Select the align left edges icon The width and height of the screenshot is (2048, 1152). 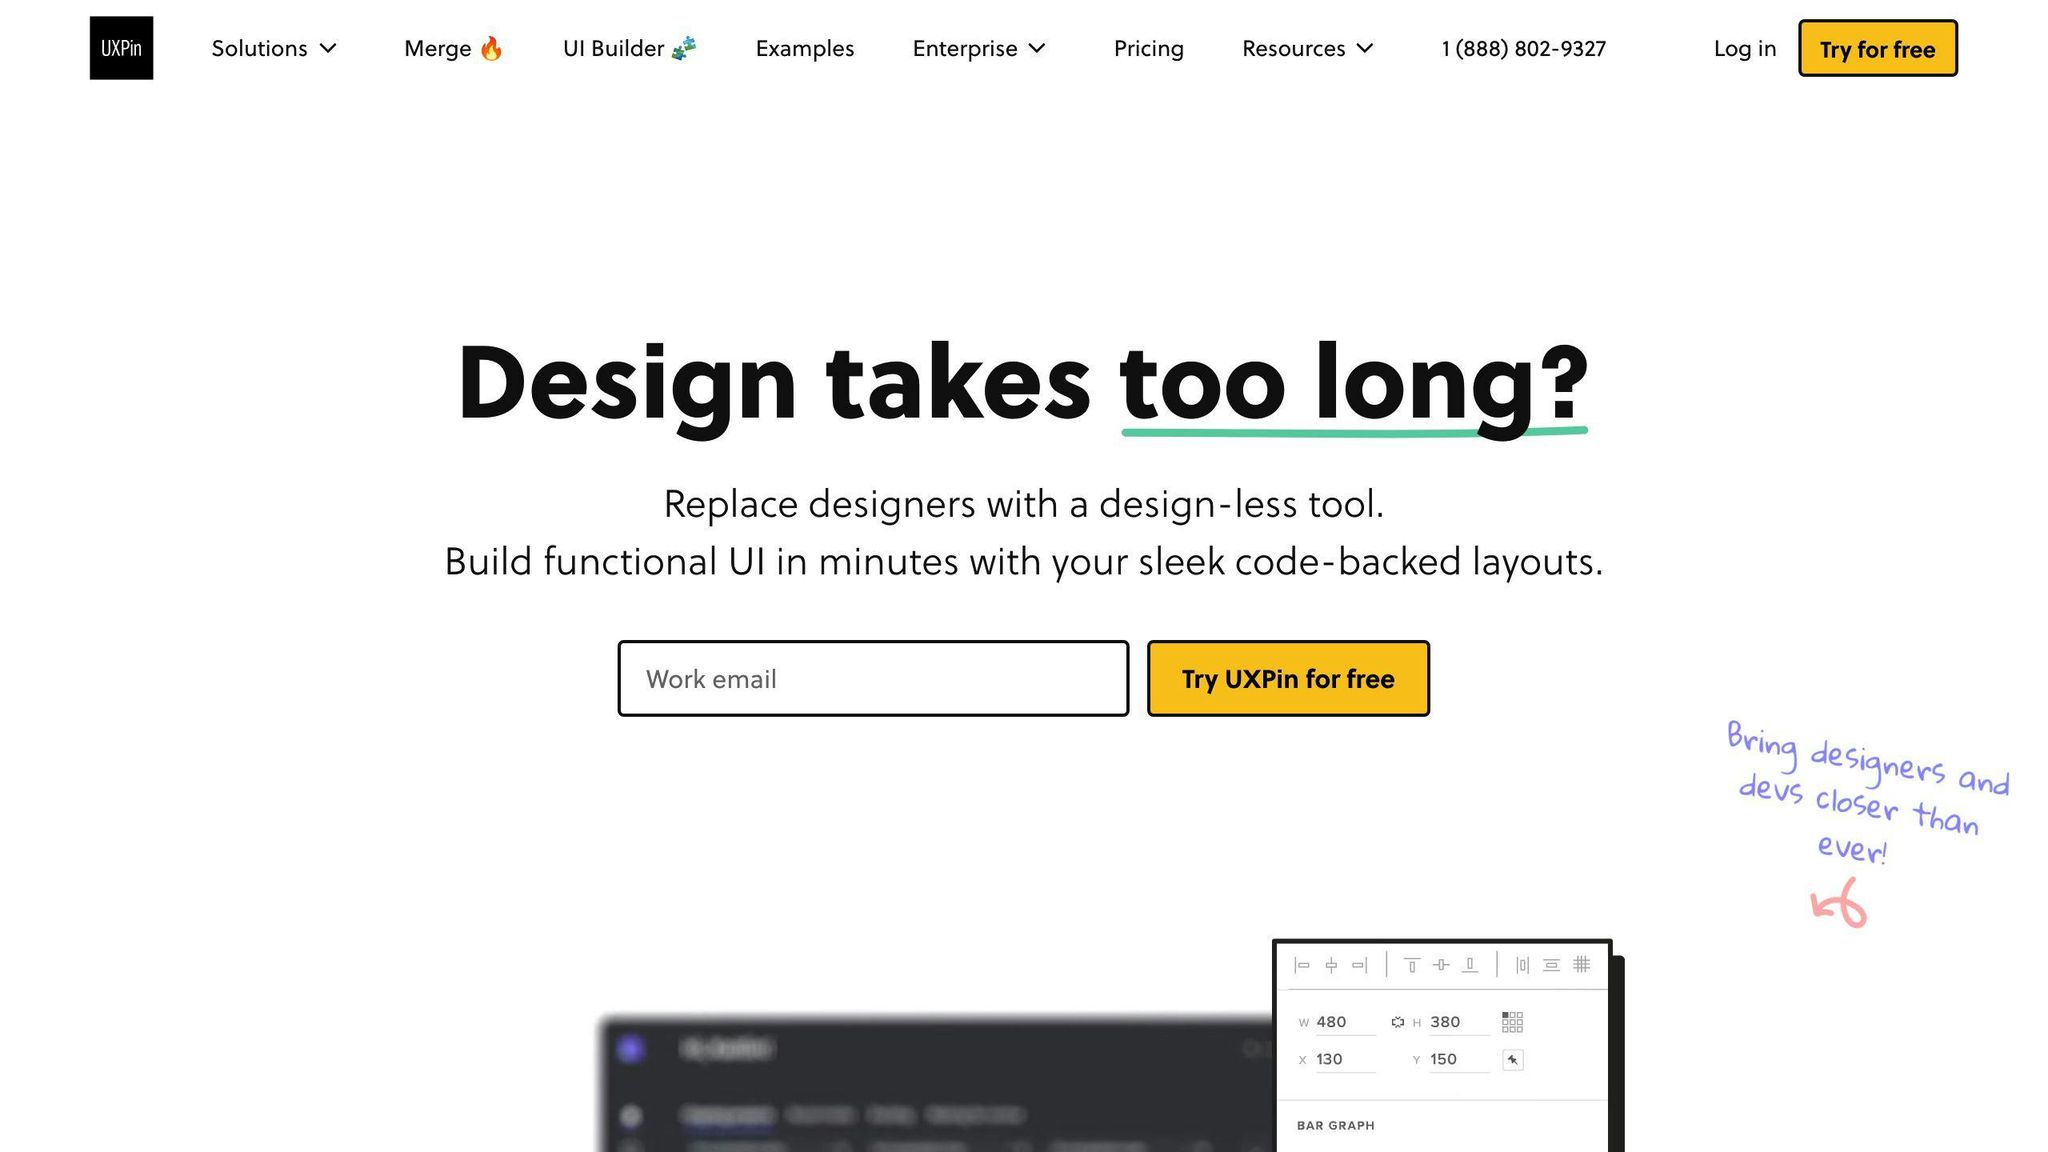click(1302, 965)
